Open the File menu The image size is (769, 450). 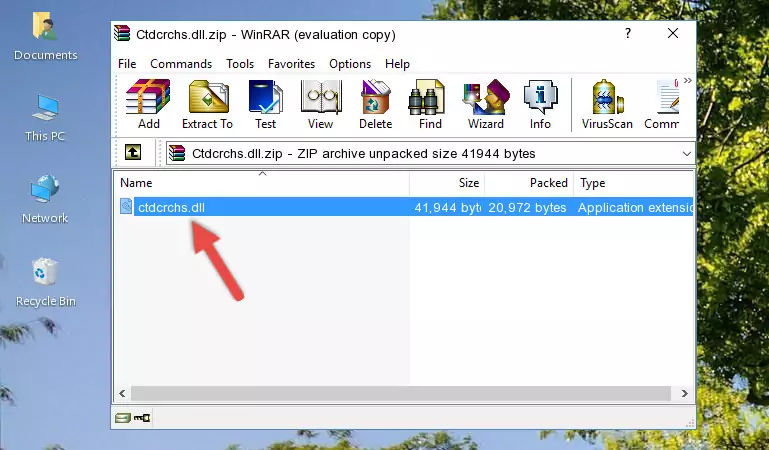127,64
